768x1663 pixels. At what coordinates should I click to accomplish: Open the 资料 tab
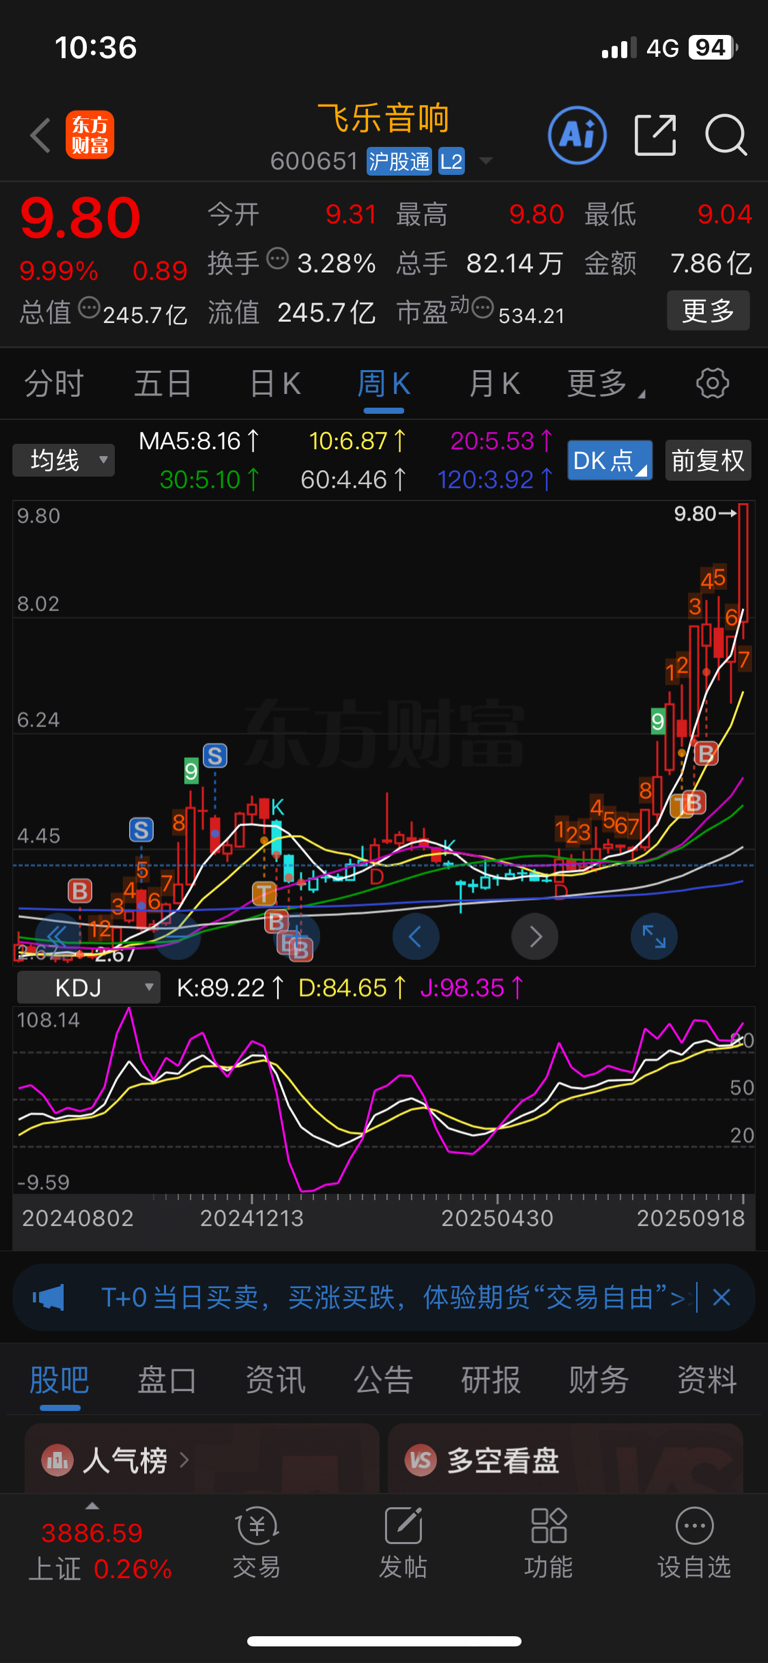[707, 1380]
